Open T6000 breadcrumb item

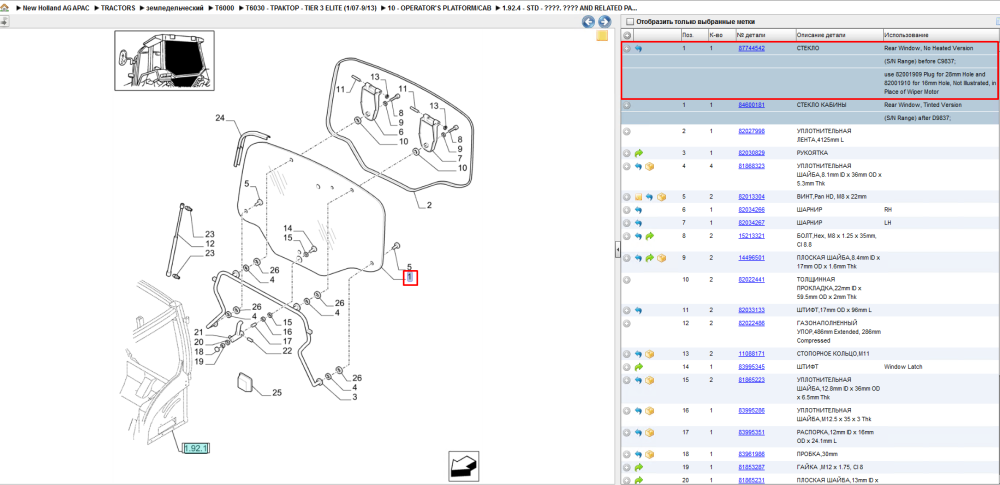tap(223, 8)
